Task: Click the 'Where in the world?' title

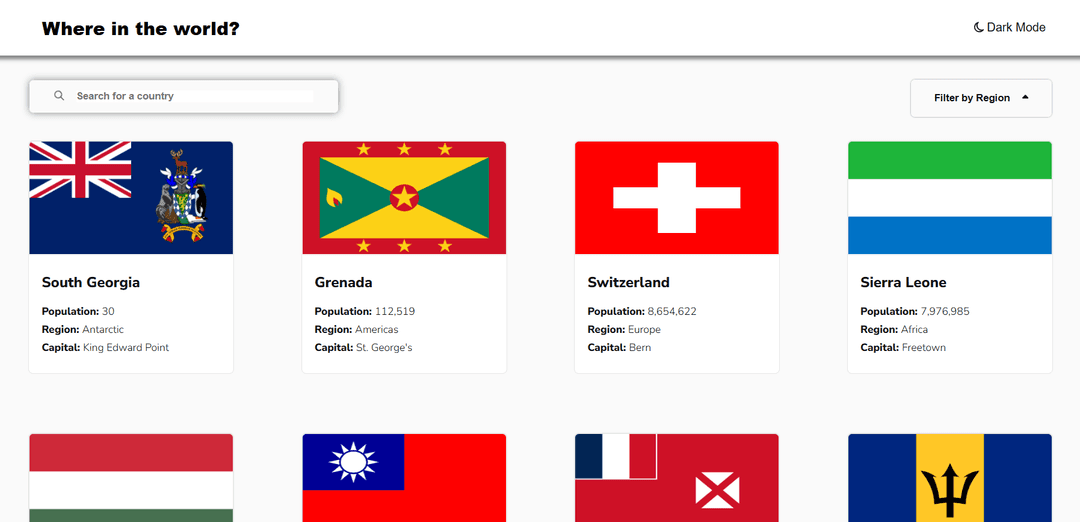Action: [x=141, y=29]
